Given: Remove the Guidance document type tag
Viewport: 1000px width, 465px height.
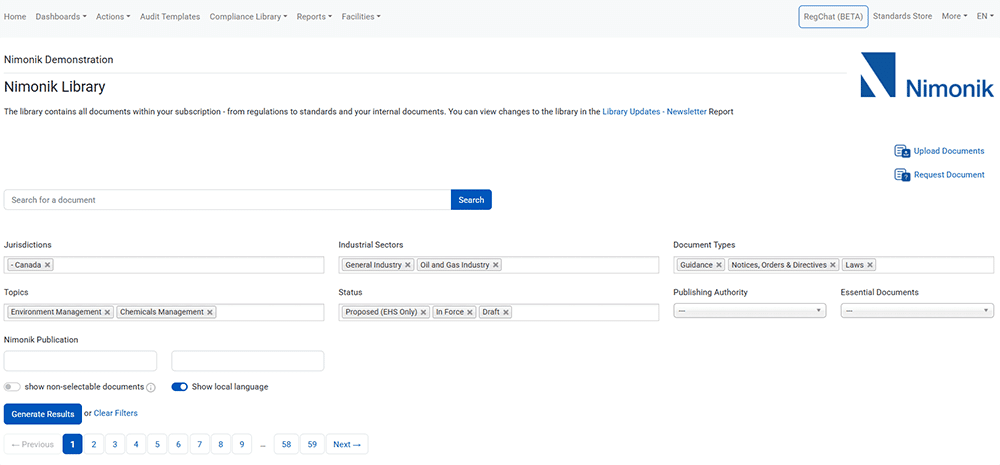Looking at the screenshot, I should 719,265.
